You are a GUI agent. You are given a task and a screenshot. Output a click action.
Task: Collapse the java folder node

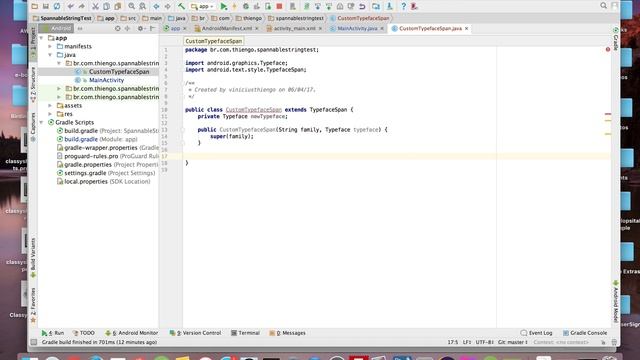[50, 55]
